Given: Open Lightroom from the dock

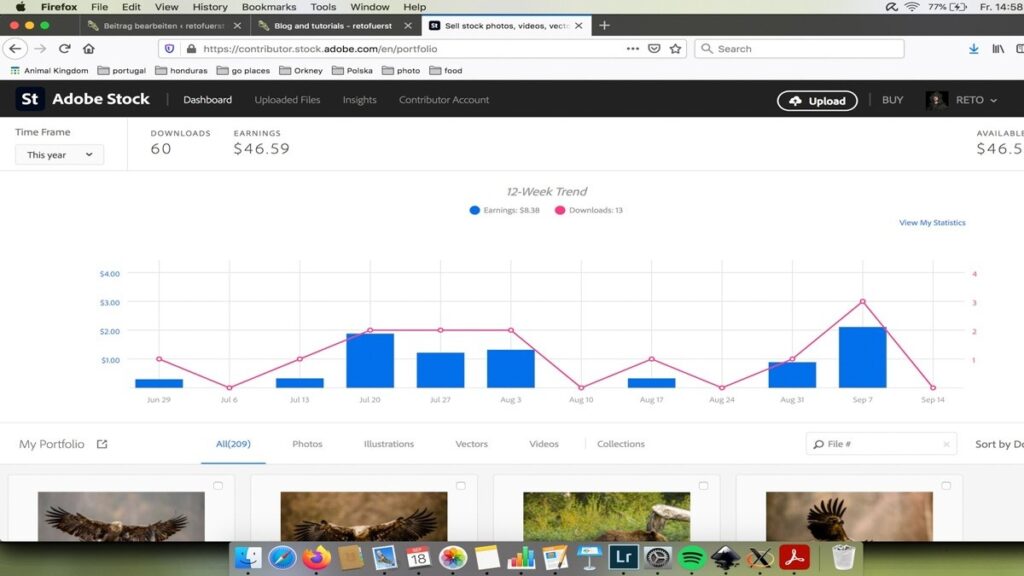Looking at the screenshot, I should (623, 557).
